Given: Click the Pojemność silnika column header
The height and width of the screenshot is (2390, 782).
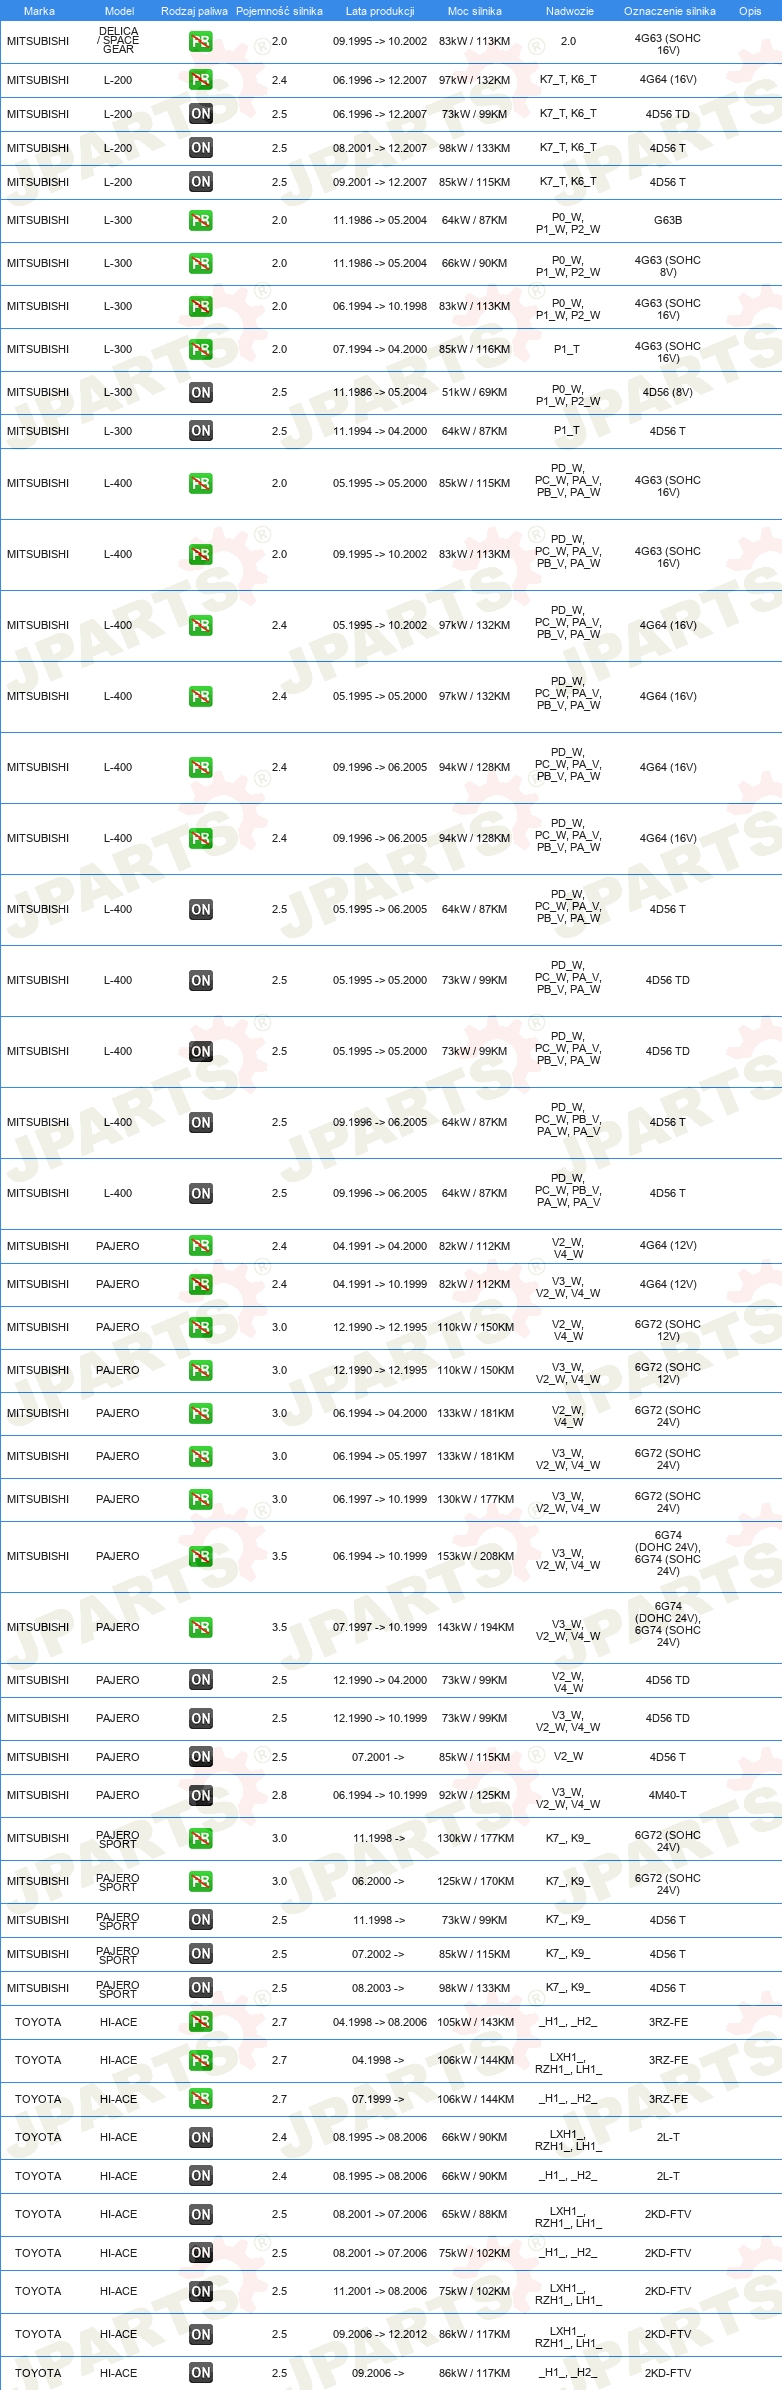Looking at the screenshot, I should (279, 11).
